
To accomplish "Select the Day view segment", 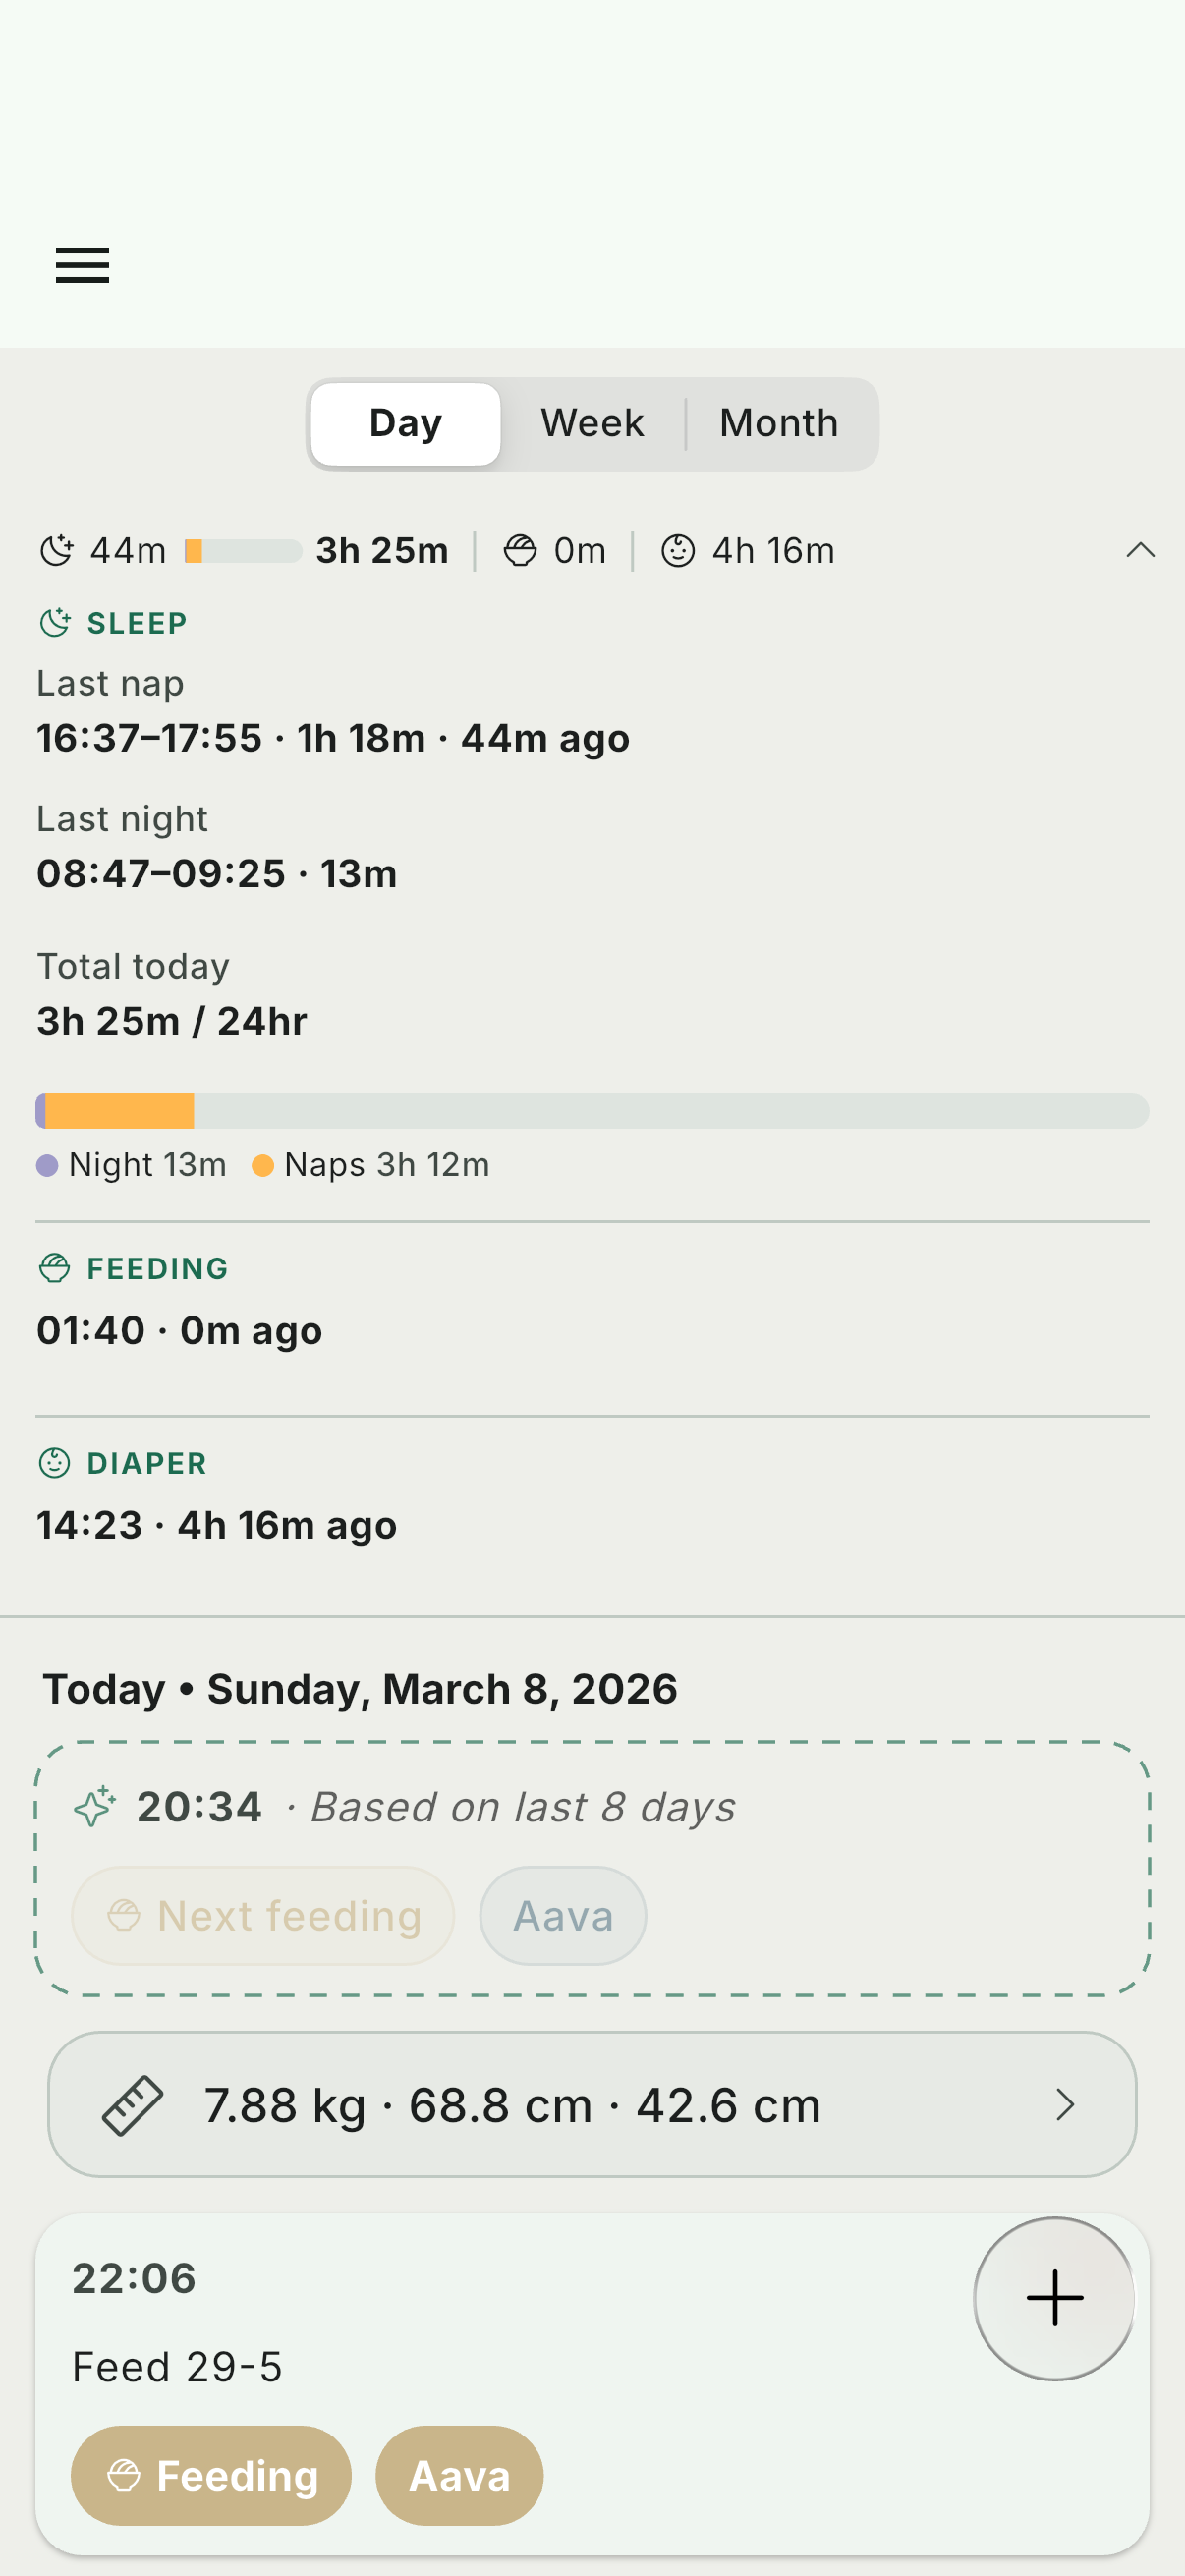I will 405,424.
